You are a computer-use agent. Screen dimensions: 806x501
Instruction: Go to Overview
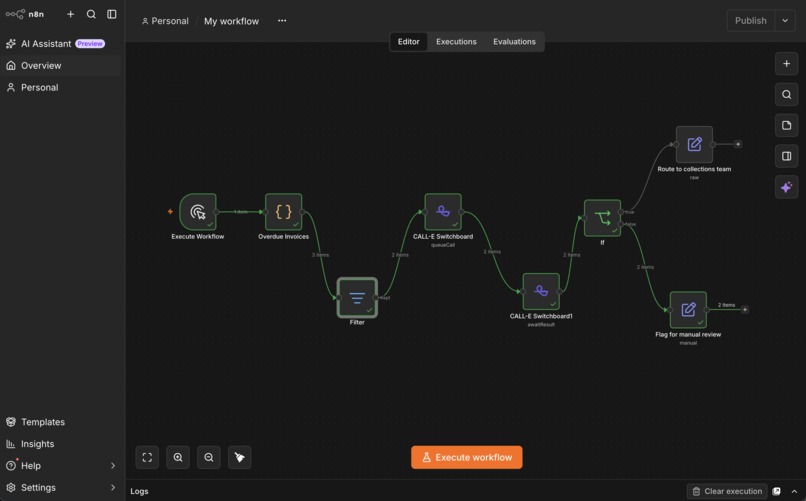(x=61, y=66)
